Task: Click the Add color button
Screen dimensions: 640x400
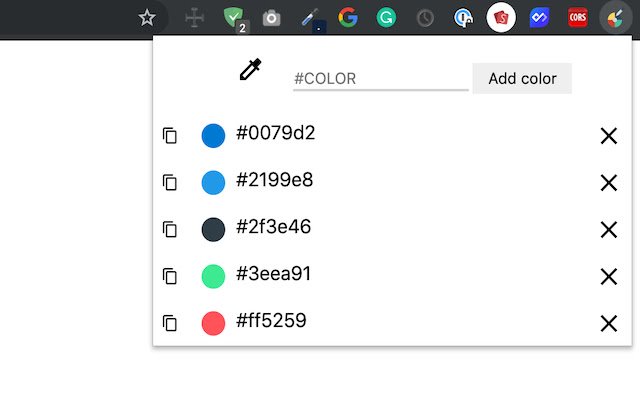Action: click(x=522, y=78)
